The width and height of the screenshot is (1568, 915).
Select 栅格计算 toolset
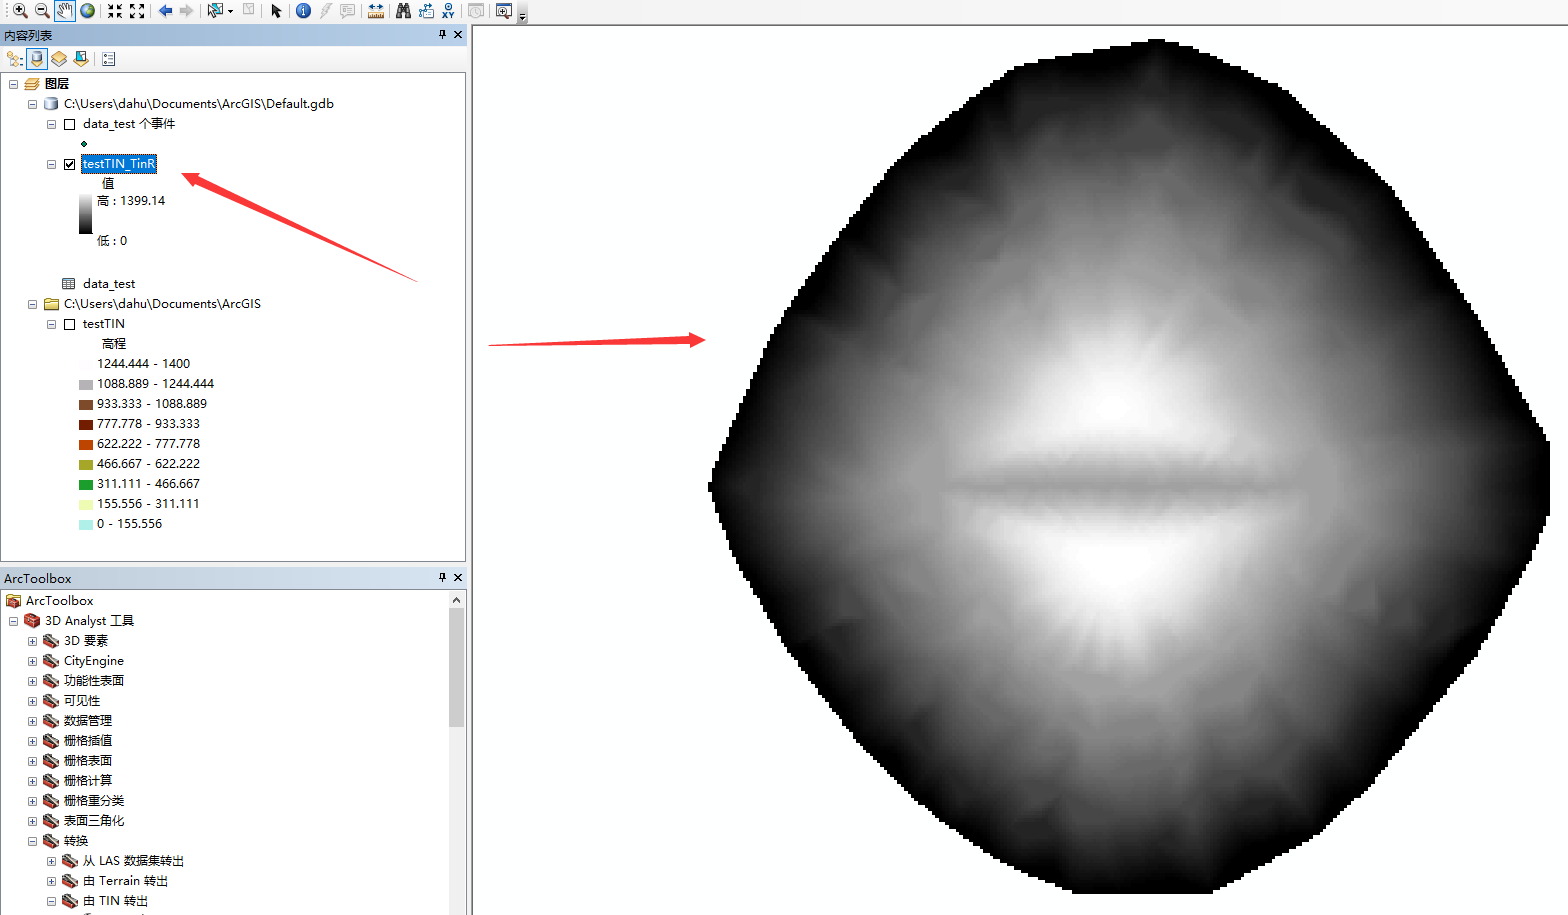point(88,781)
